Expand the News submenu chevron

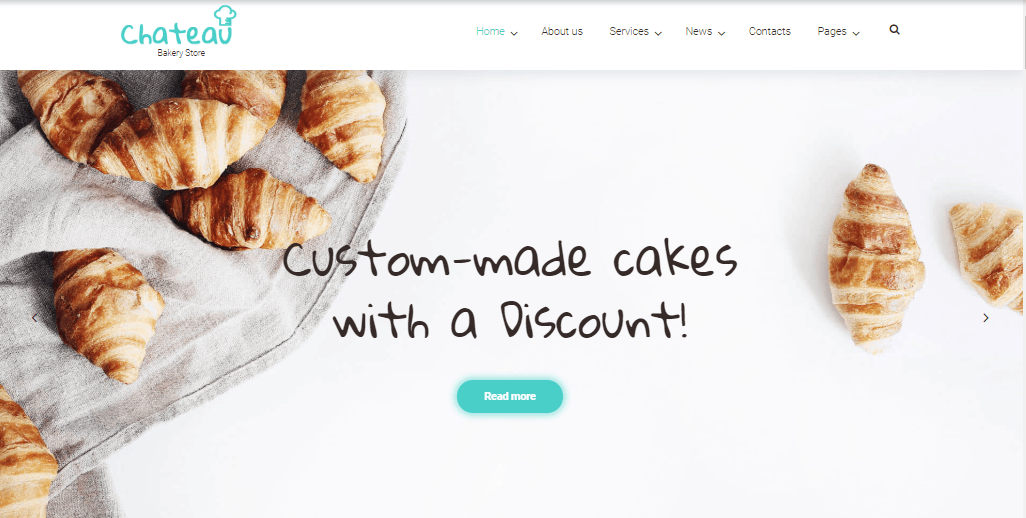point(721,33)
